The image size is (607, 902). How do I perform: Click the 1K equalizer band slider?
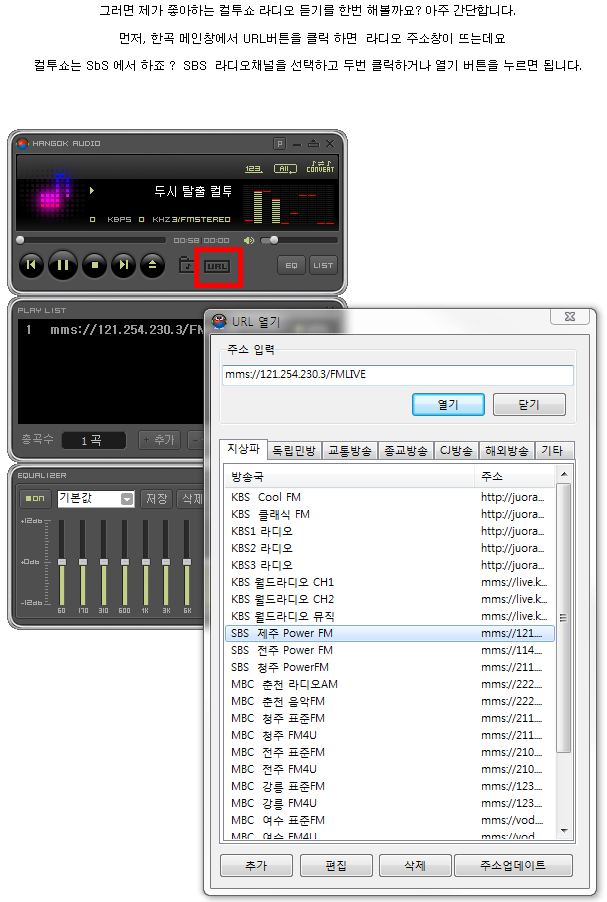(x=146, y=561)
